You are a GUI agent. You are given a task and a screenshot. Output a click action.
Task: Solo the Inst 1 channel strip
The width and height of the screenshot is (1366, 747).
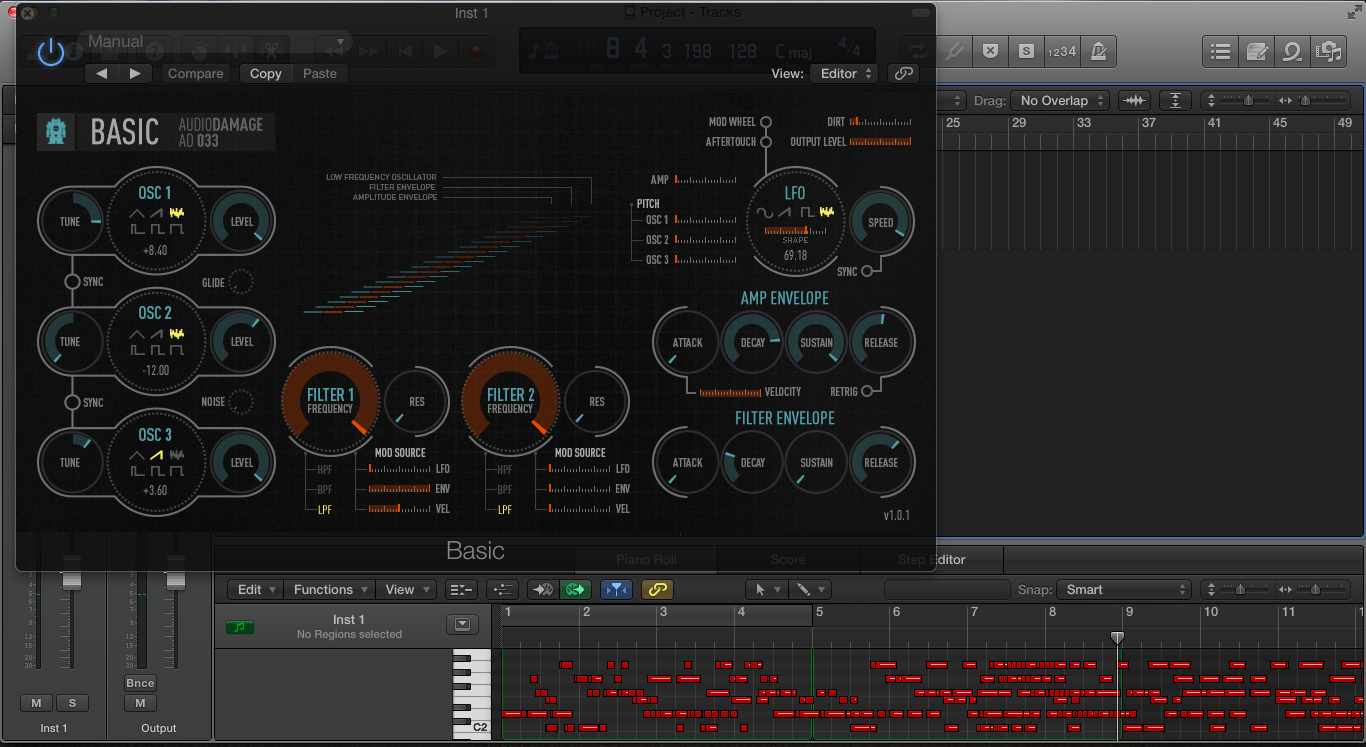(72, 703)
